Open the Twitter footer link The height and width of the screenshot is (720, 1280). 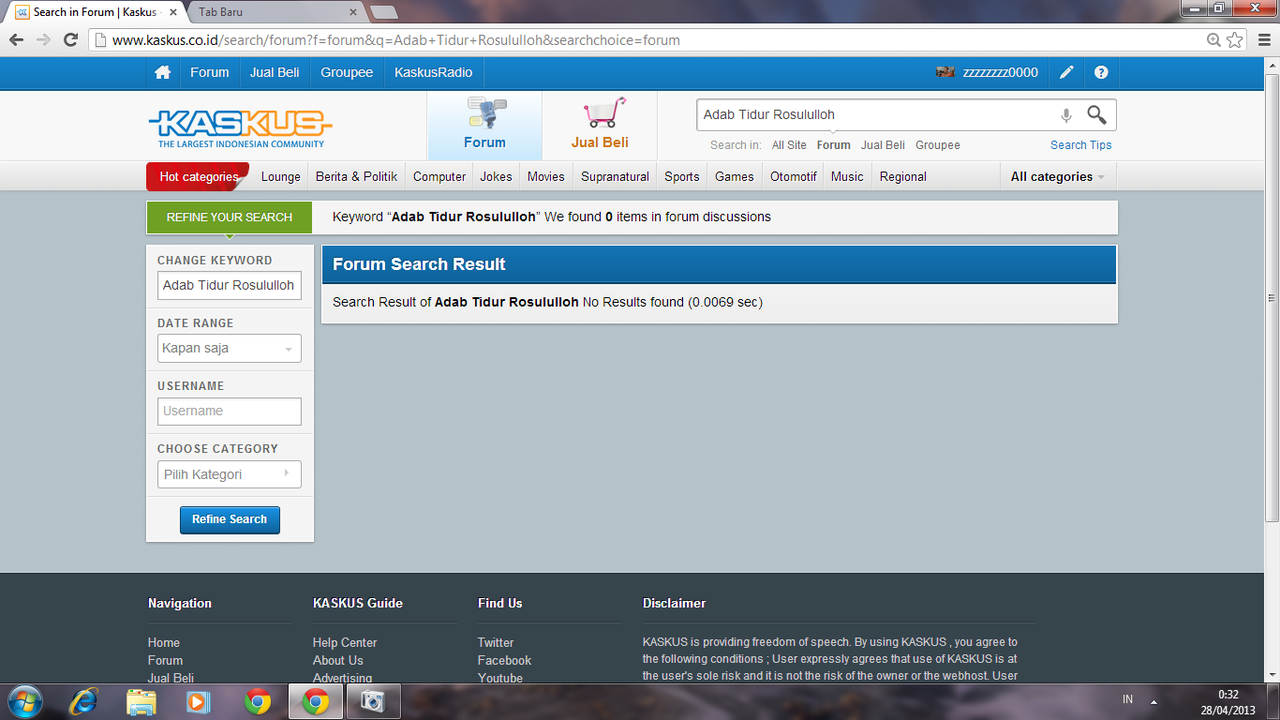496,643
